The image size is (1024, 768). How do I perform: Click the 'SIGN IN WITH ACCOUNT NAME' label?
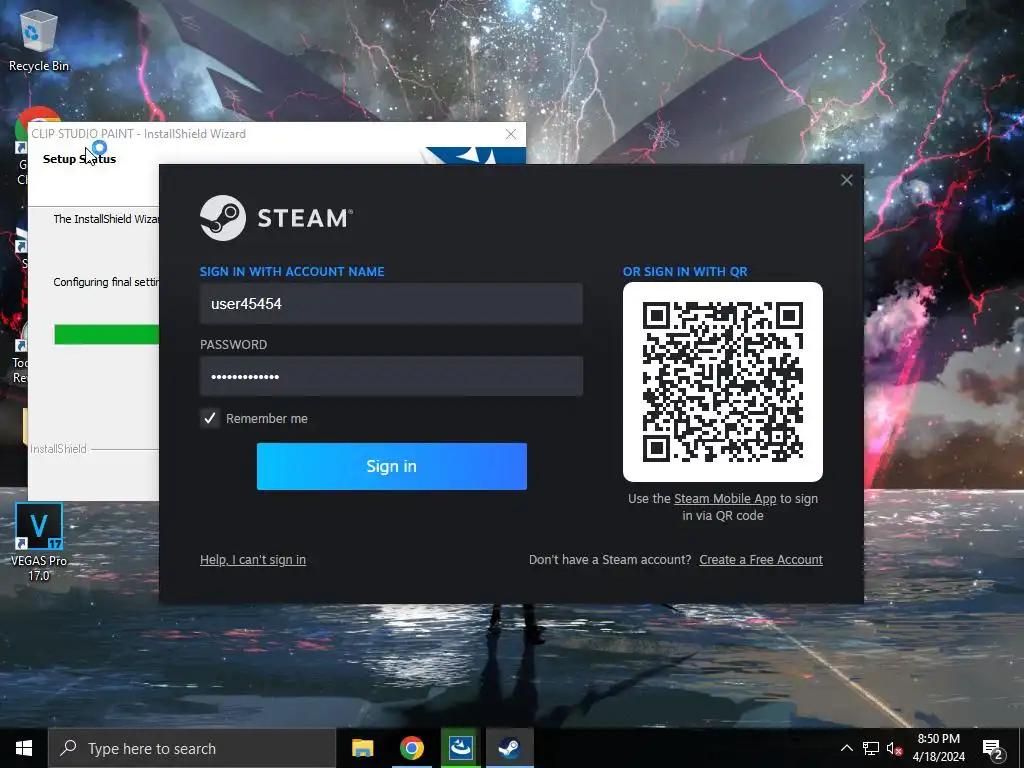[x=292, y=272]
